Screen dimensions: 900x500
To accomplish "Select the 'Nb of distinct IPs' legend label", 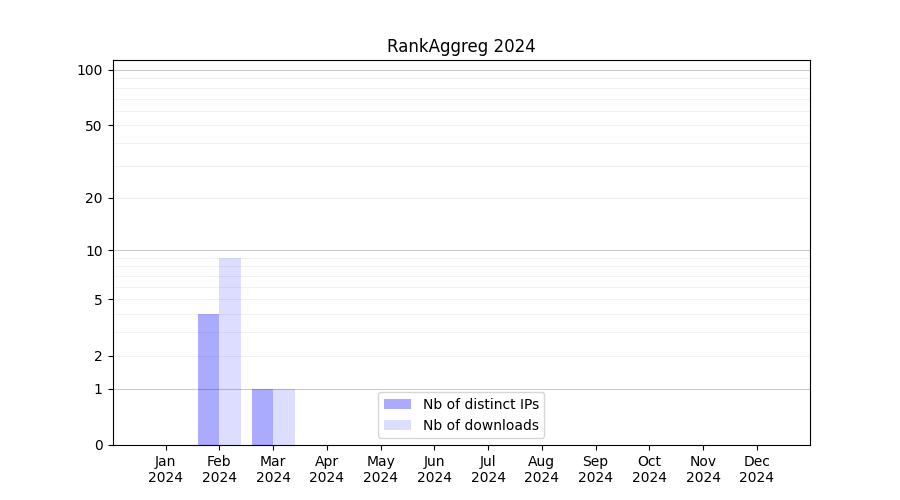I will coord(480,404).
